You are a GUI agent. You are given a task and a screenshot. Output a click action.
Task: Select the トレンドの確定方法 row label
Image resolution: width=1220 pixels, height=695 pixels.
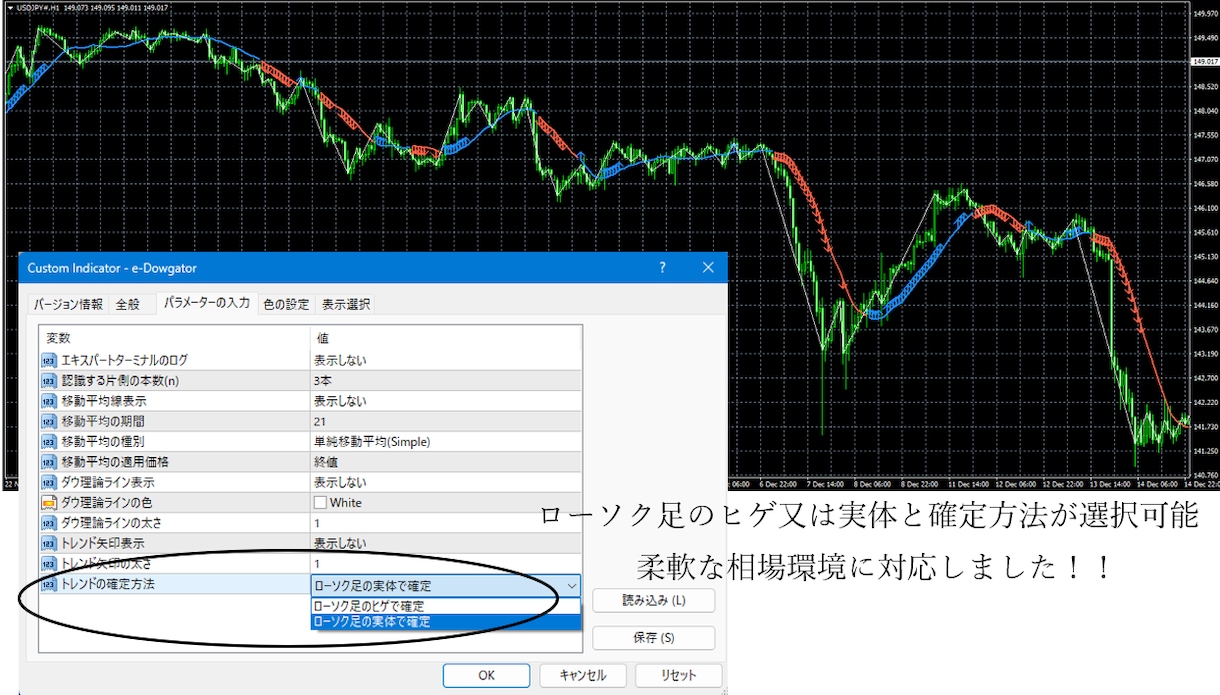click(108, 584)
